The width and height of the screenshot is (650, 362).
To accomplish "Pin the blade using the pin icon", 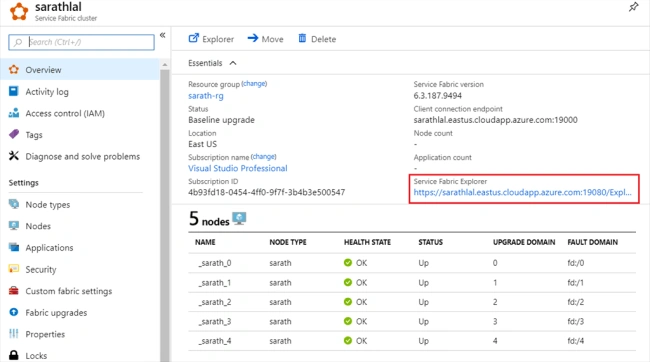I will 633,7.
